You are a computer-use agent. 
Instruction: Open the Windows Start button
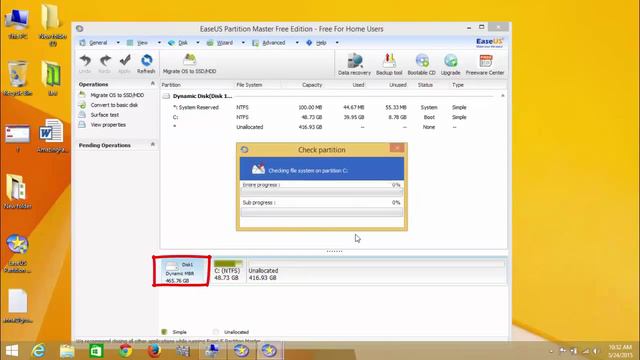[11, 351]
